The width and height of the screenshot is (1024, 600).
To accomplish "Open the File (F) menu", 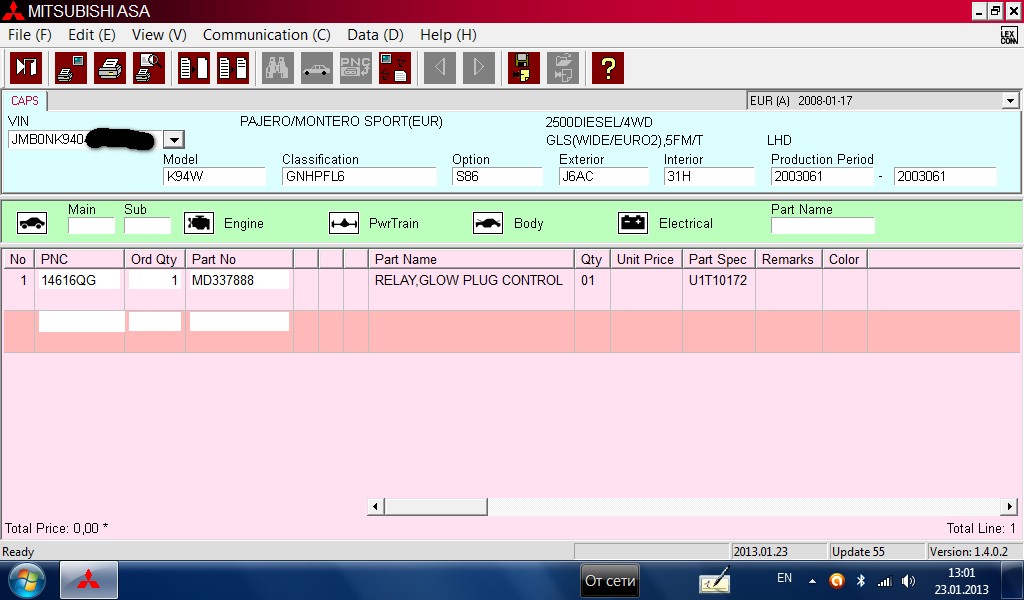I will (x=29, y=35).
